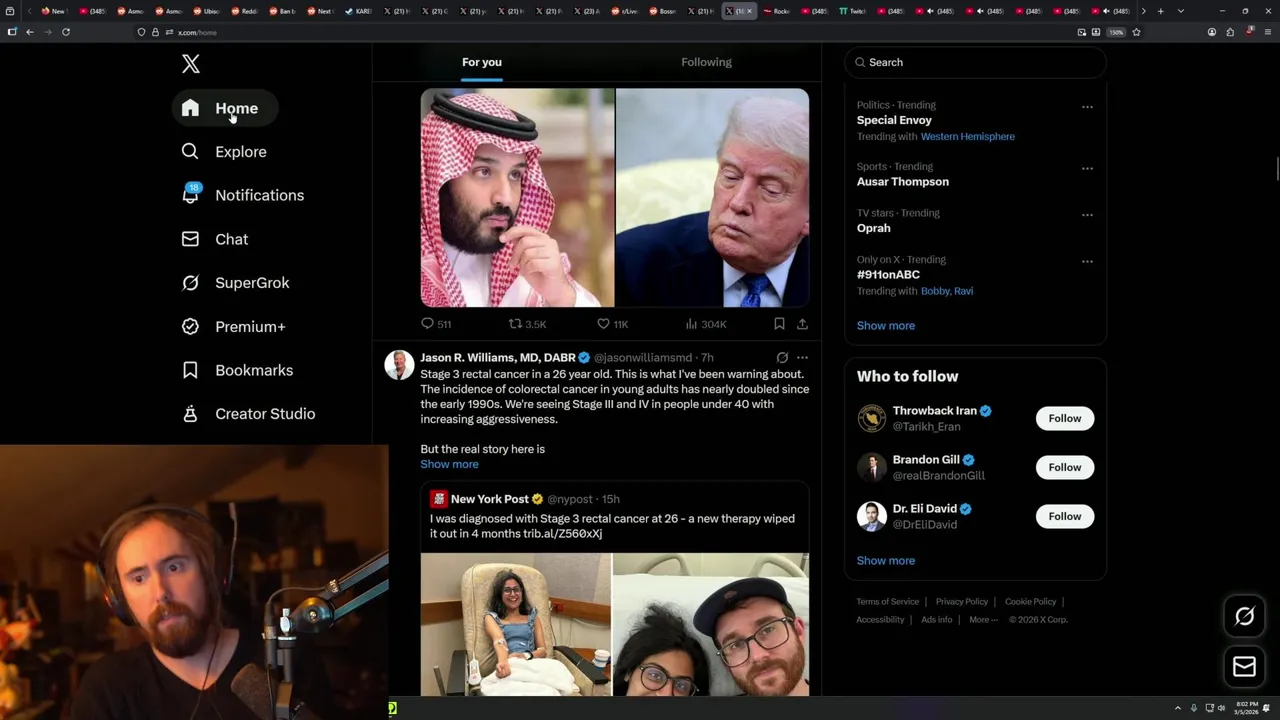Image resolution: width=1280 pixels, height=720 pixels.
Task: Open the floating Grok button
Action: 1244,617
